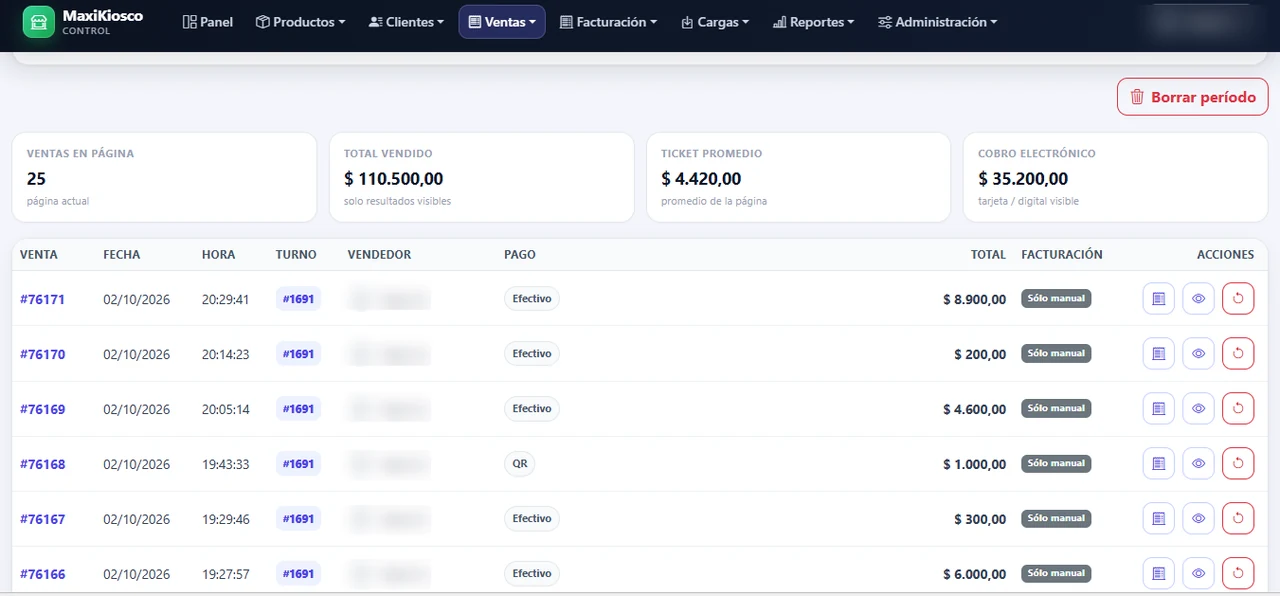Click Sólo manual badge for sale #76170
The height and width of the screenshot is (596, 1280).
pos(1056,353)
